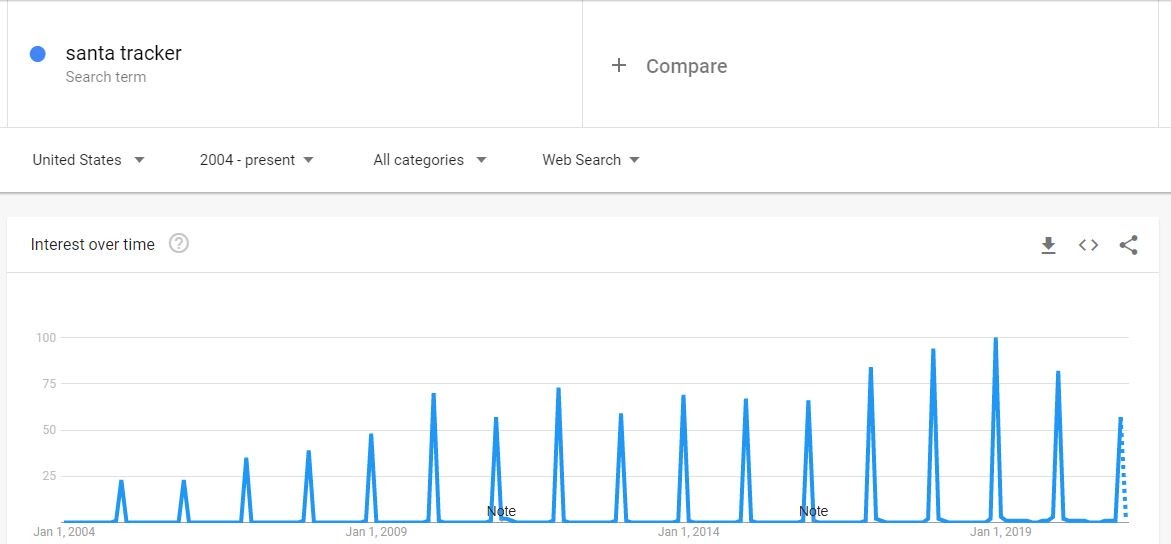Click the Jan 1, 2009 axis label
This screenshot has width=1171, height=544.
(x=376, y=532)
